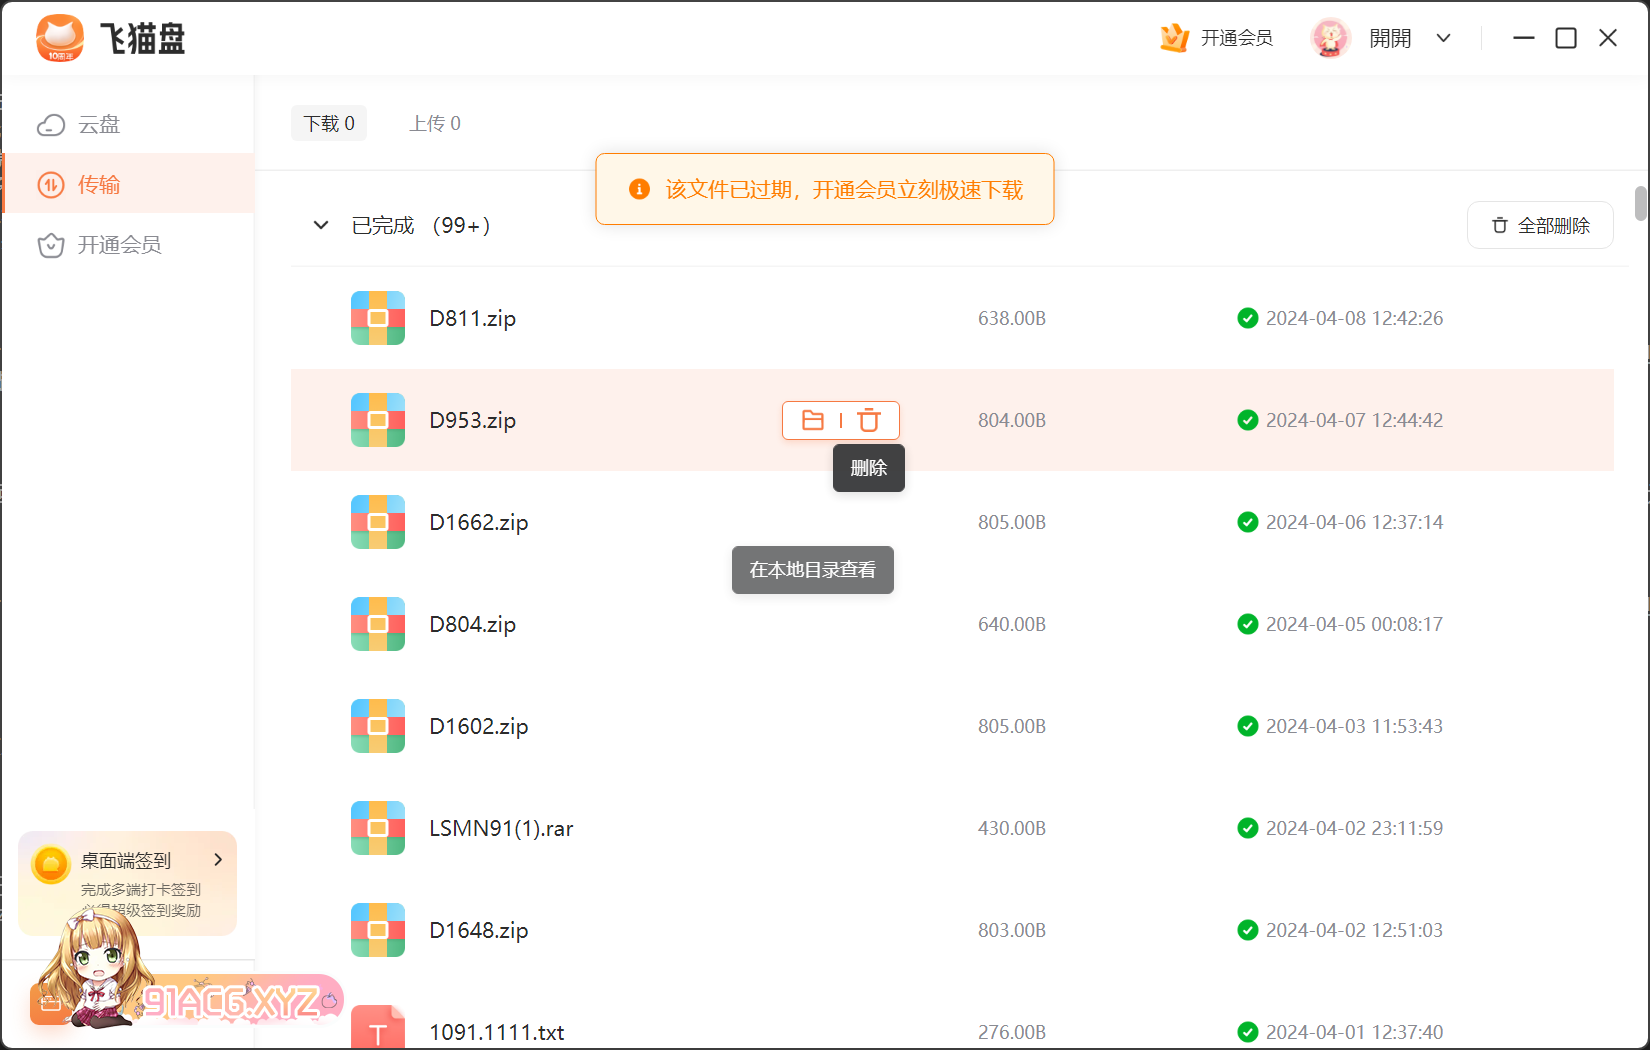
Task: Click the crown icon beside 开通会员
Action: coord(1174,38)
